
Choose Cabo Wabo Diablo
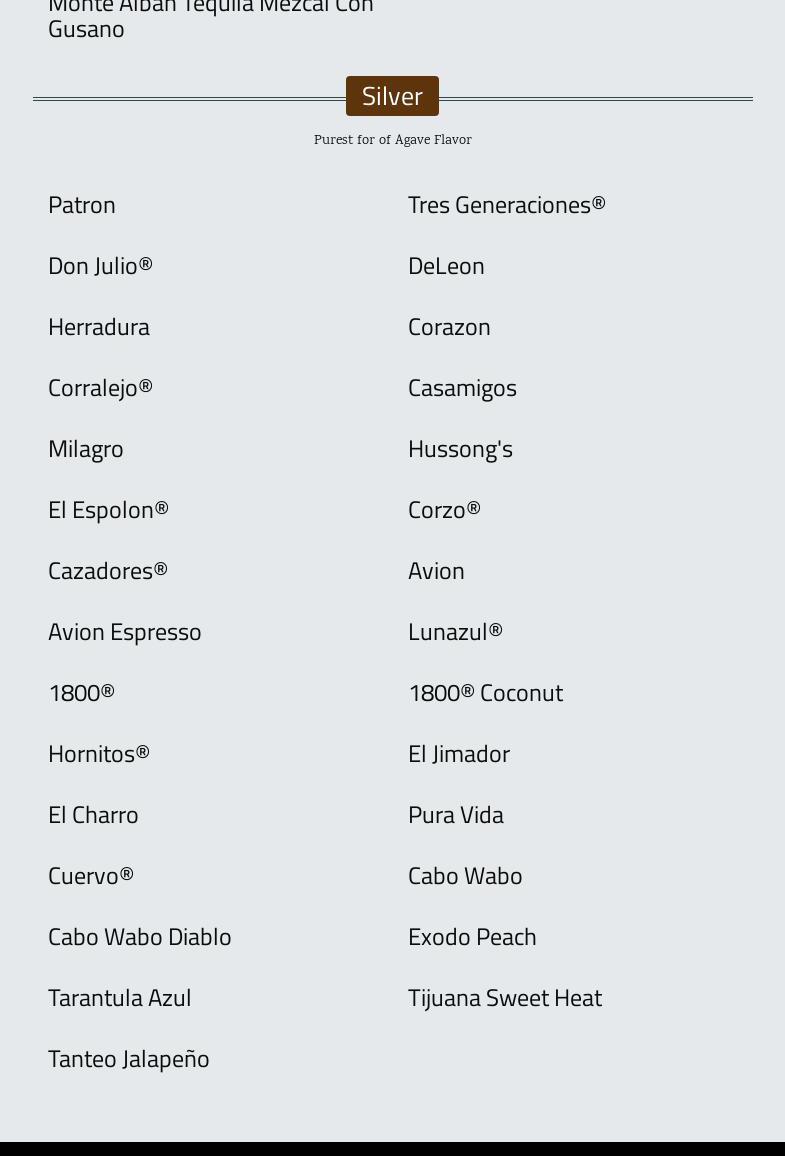(x=140, y=937)
